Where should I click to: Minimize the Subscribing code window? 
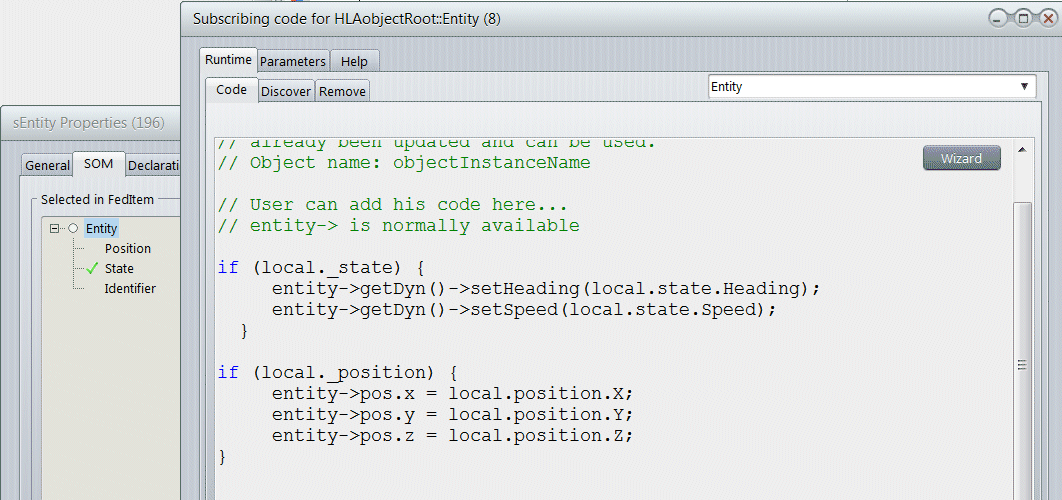point(998,18)
